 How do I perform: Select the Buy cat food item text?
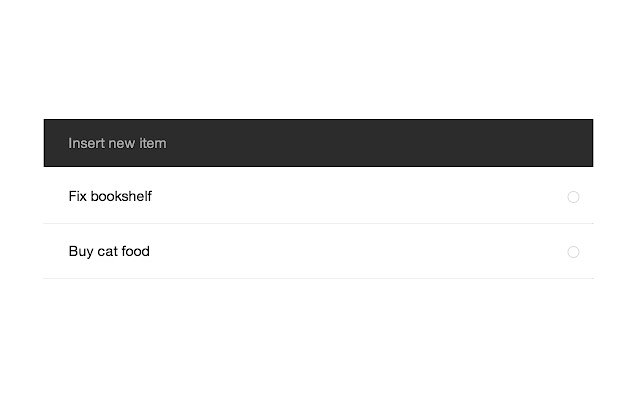109,252
